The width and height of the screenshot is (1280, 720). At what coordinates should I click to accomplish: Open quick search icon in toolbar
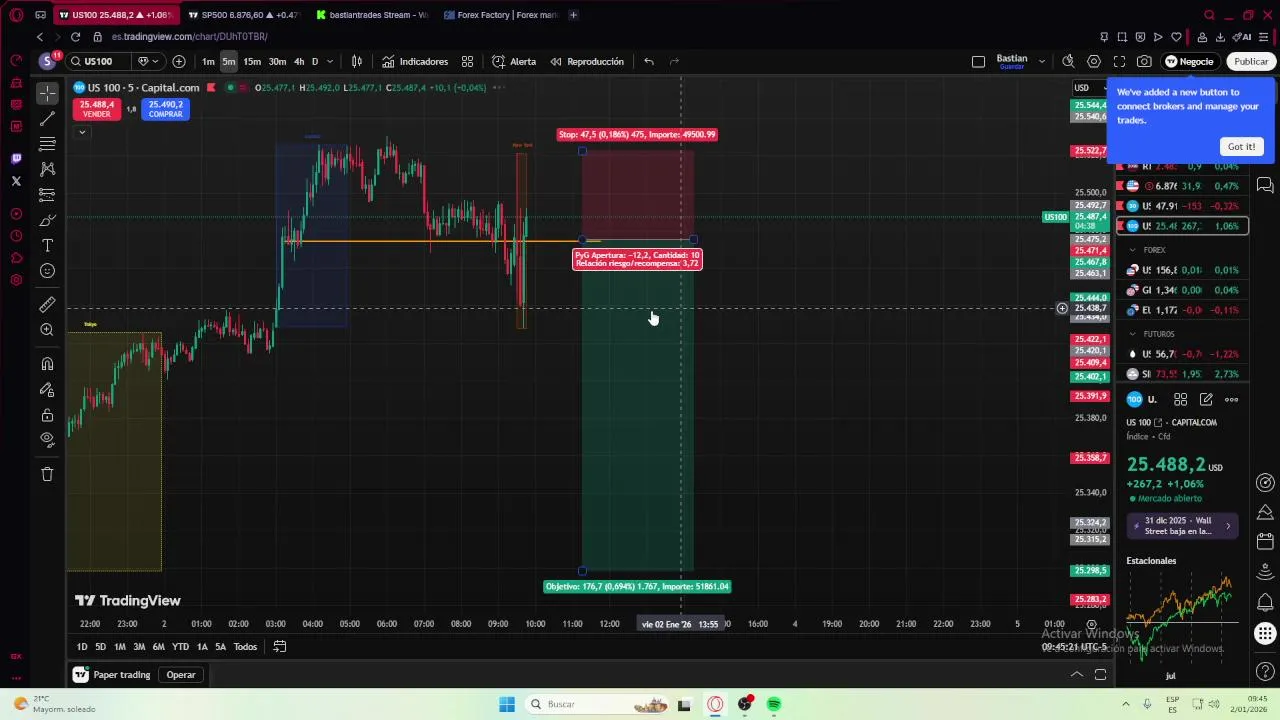(1068, 61)
